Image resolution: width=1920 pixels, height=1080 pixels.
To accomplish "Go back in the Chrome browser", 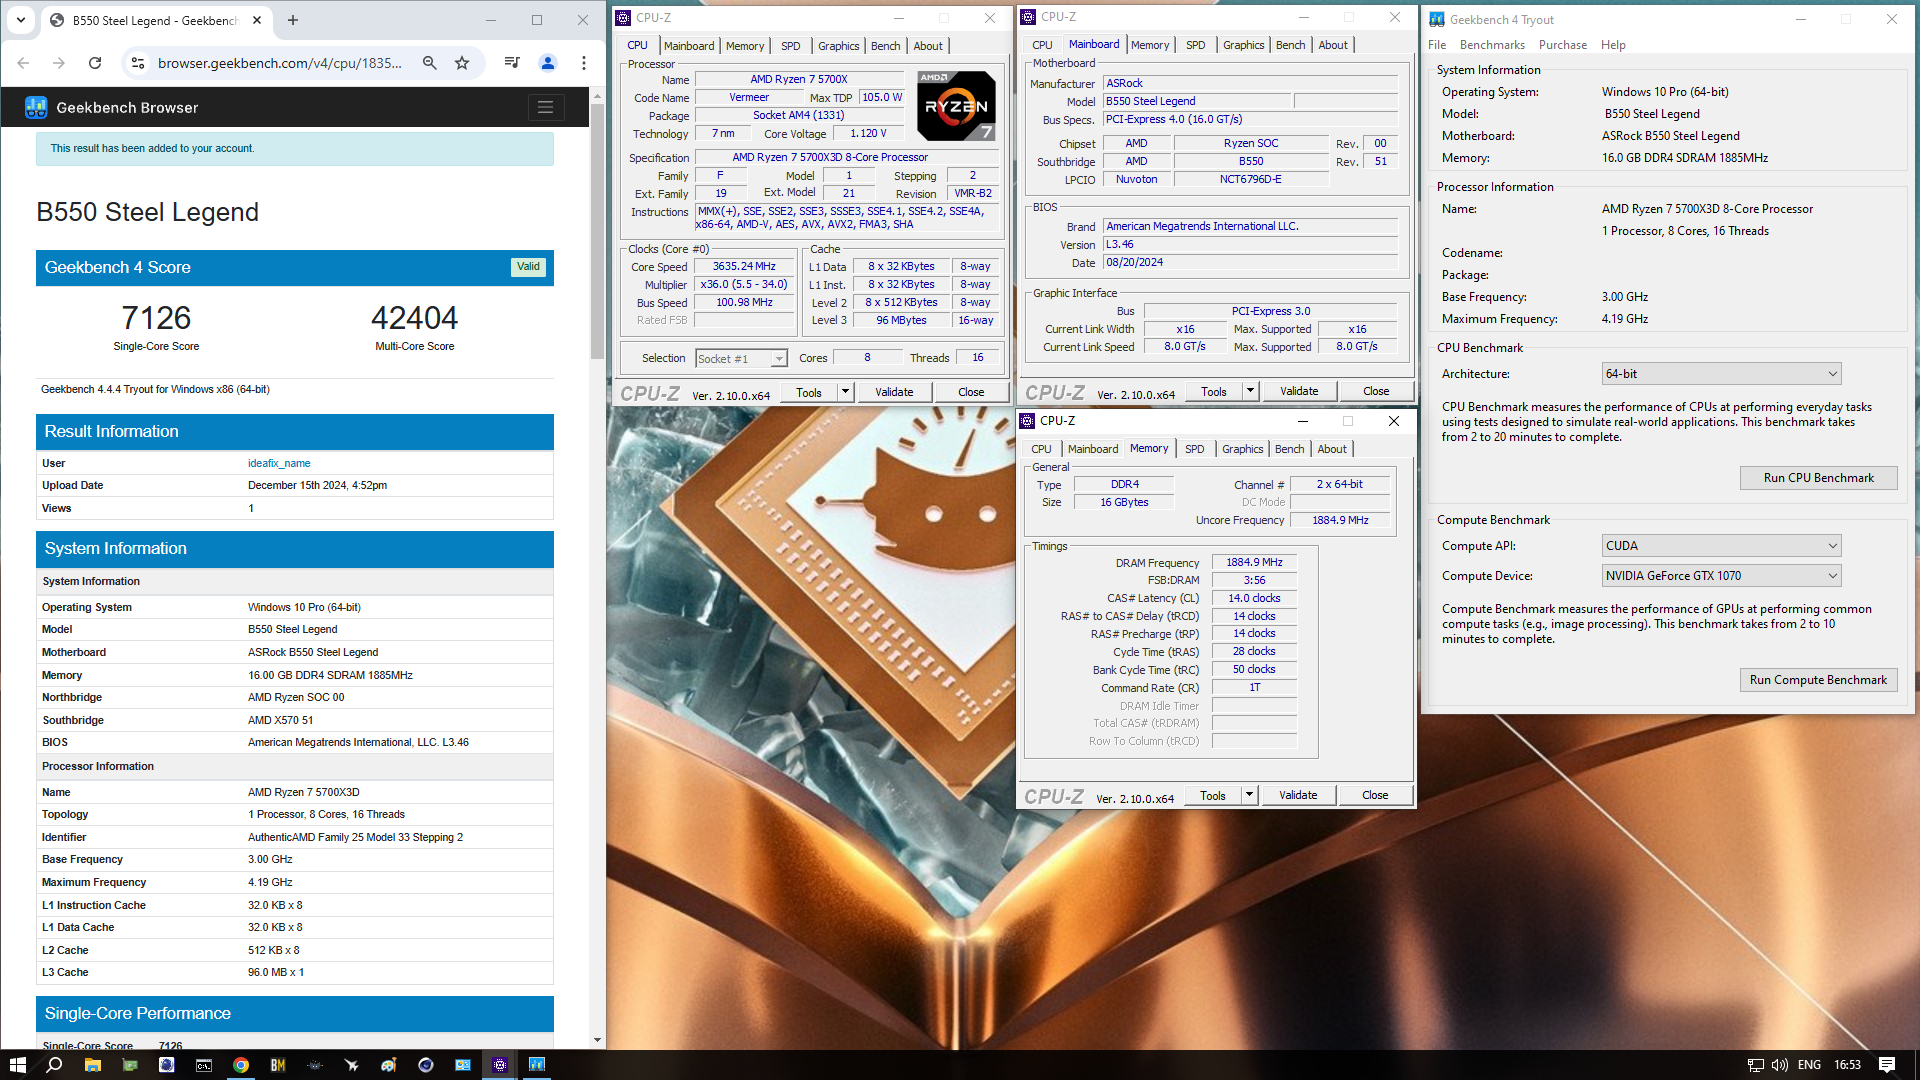I will click(23, 63).
